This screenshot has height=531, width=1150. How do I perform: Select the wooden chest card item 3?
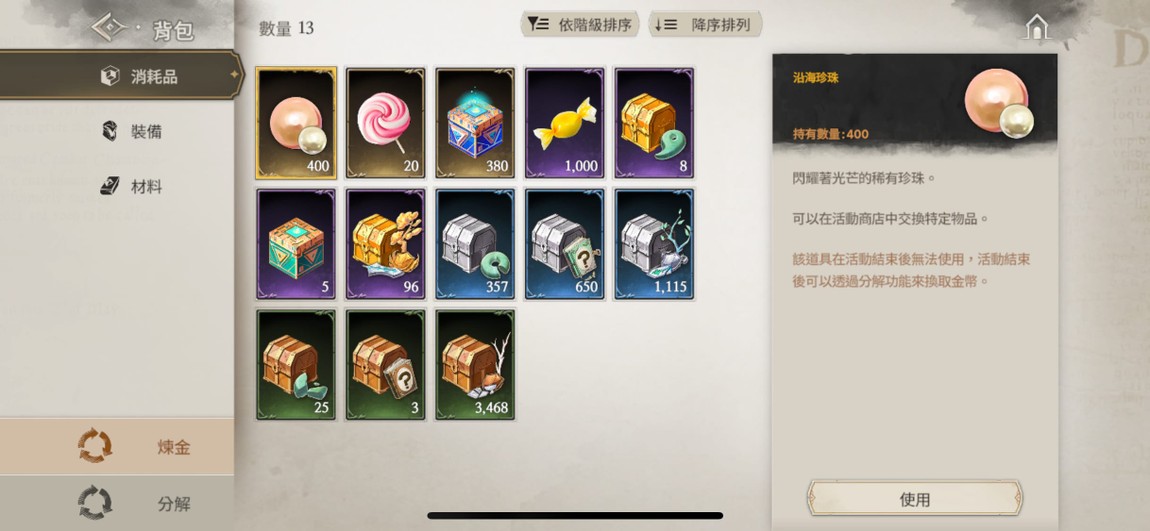click(386, 365)
